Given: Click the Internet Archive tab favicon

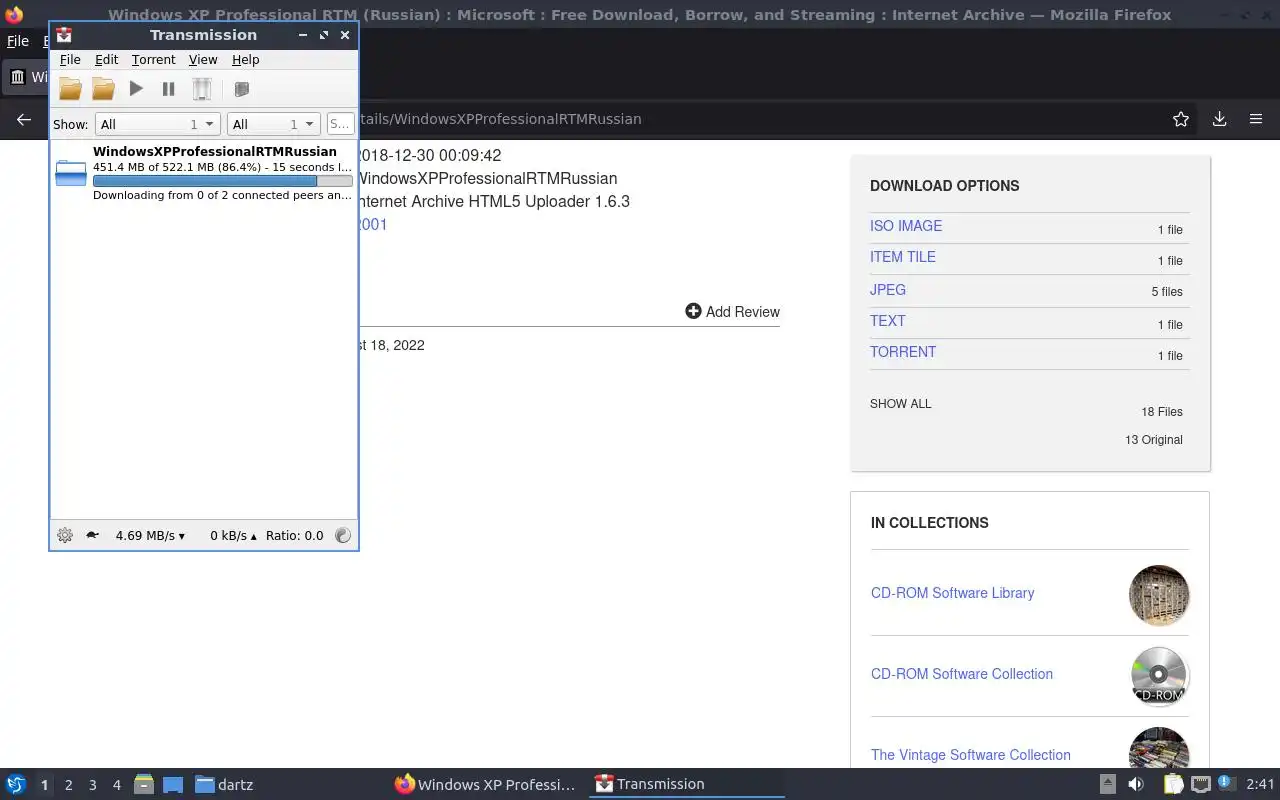Looking at the screenshot, I should (x=17, y=77).
